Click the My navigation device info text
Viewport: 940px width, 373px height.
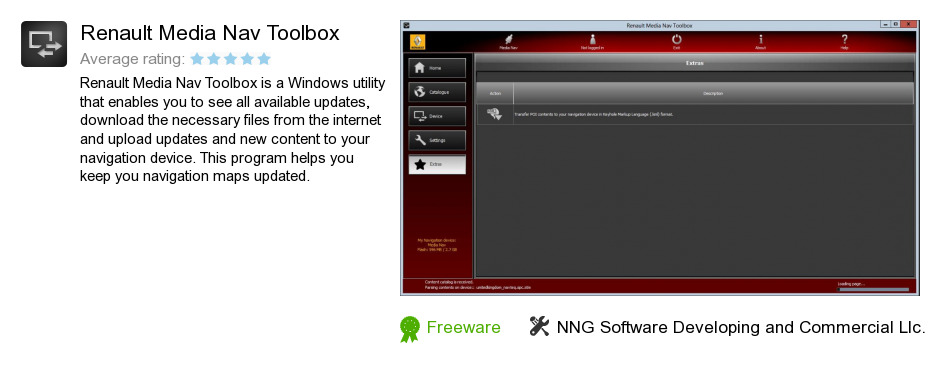click(x=436, y=244)
